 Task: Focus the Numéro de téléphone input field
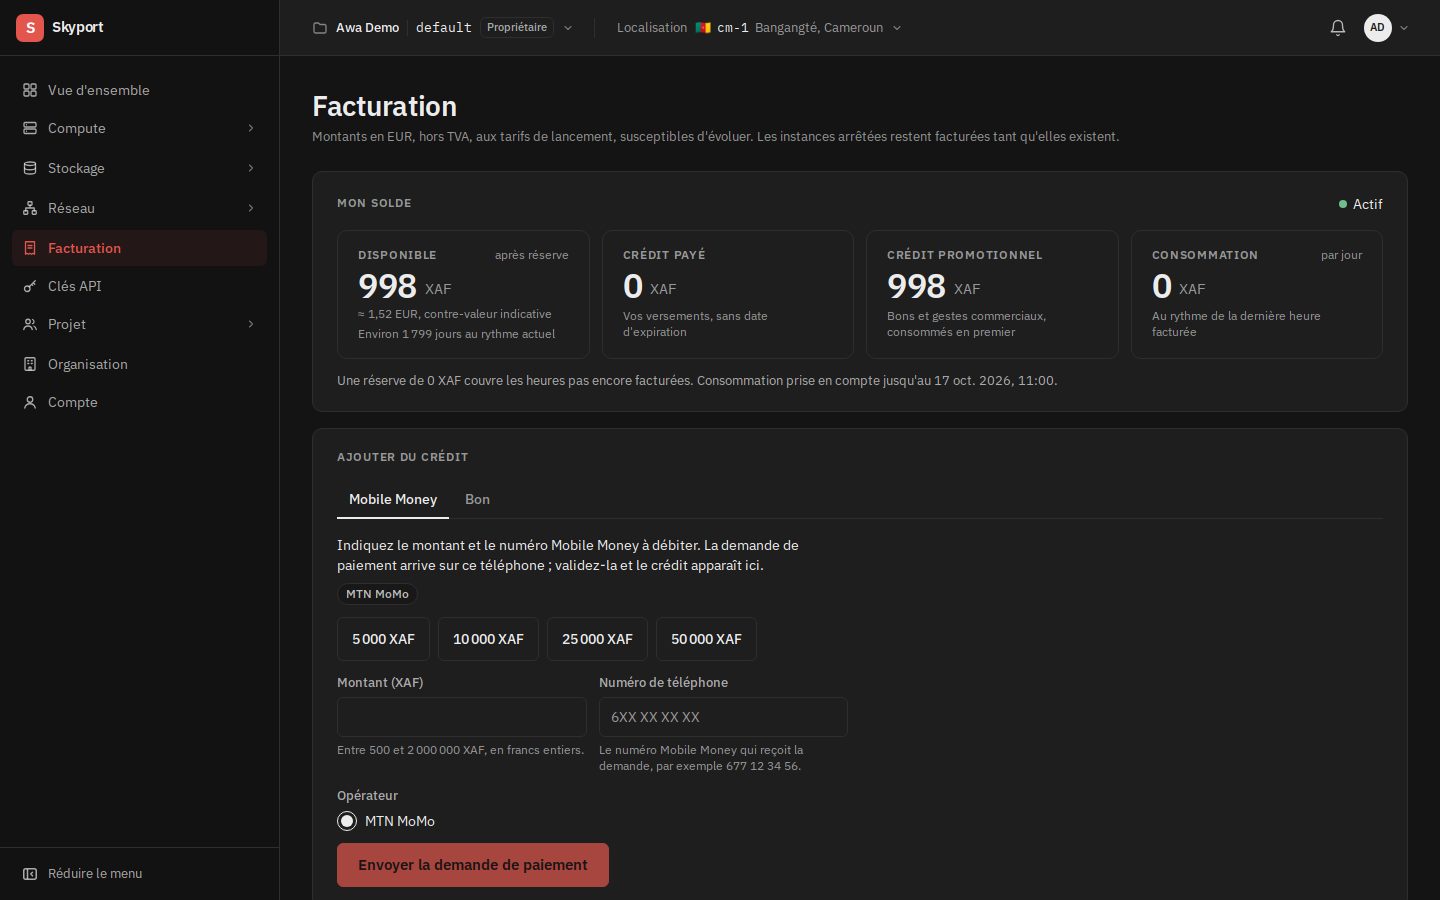click(723, 717)
